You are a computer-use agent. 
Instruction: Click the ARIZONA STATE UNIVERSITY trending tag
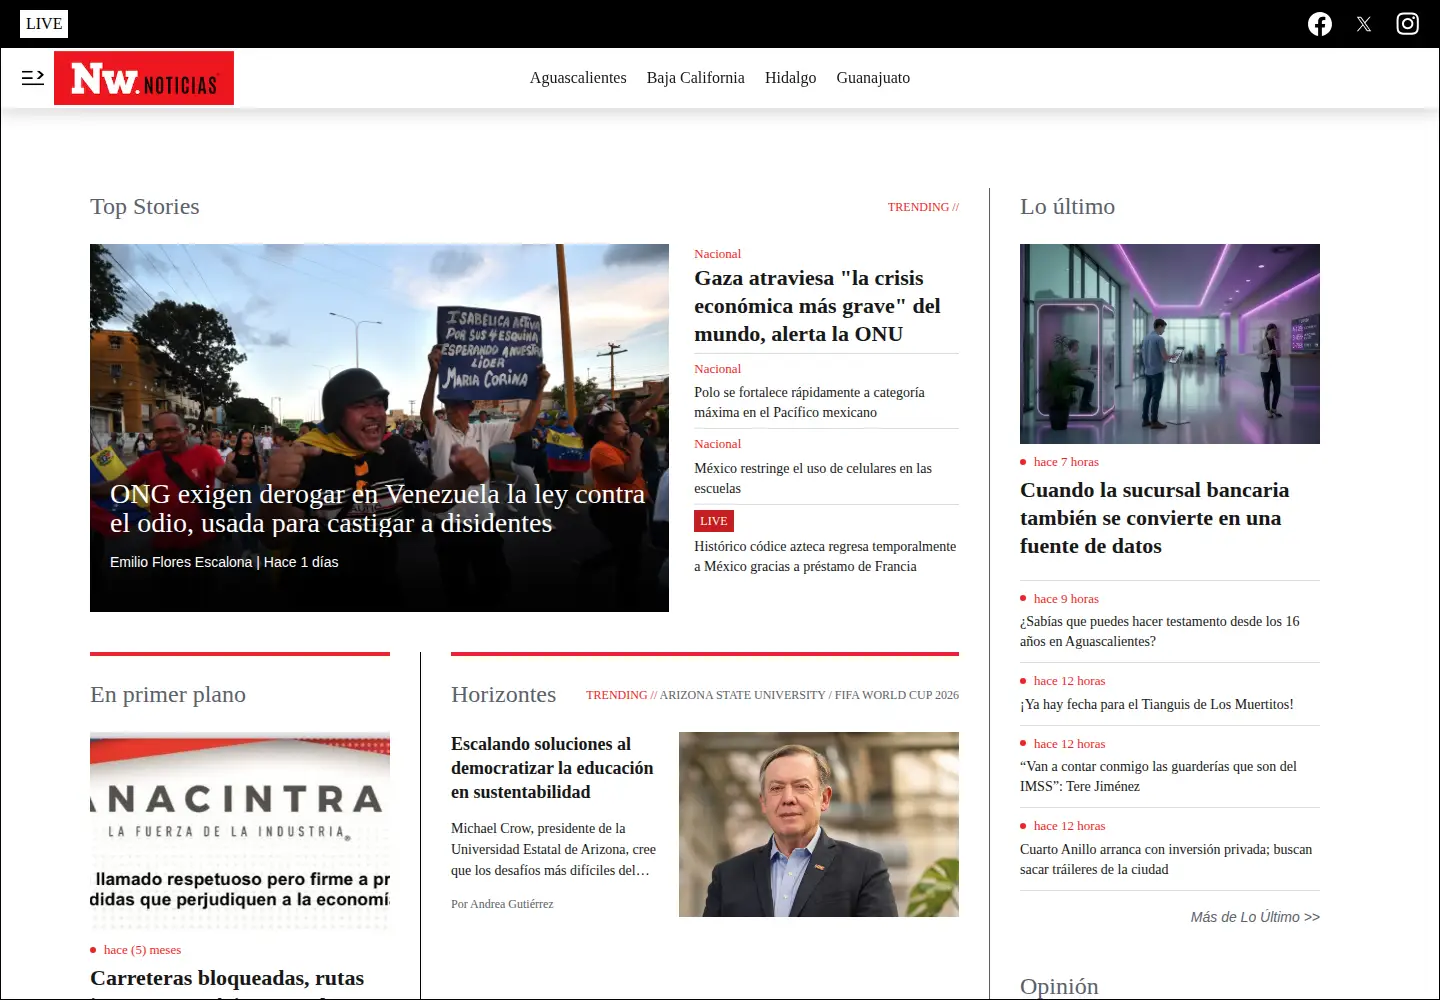point(743,695)
